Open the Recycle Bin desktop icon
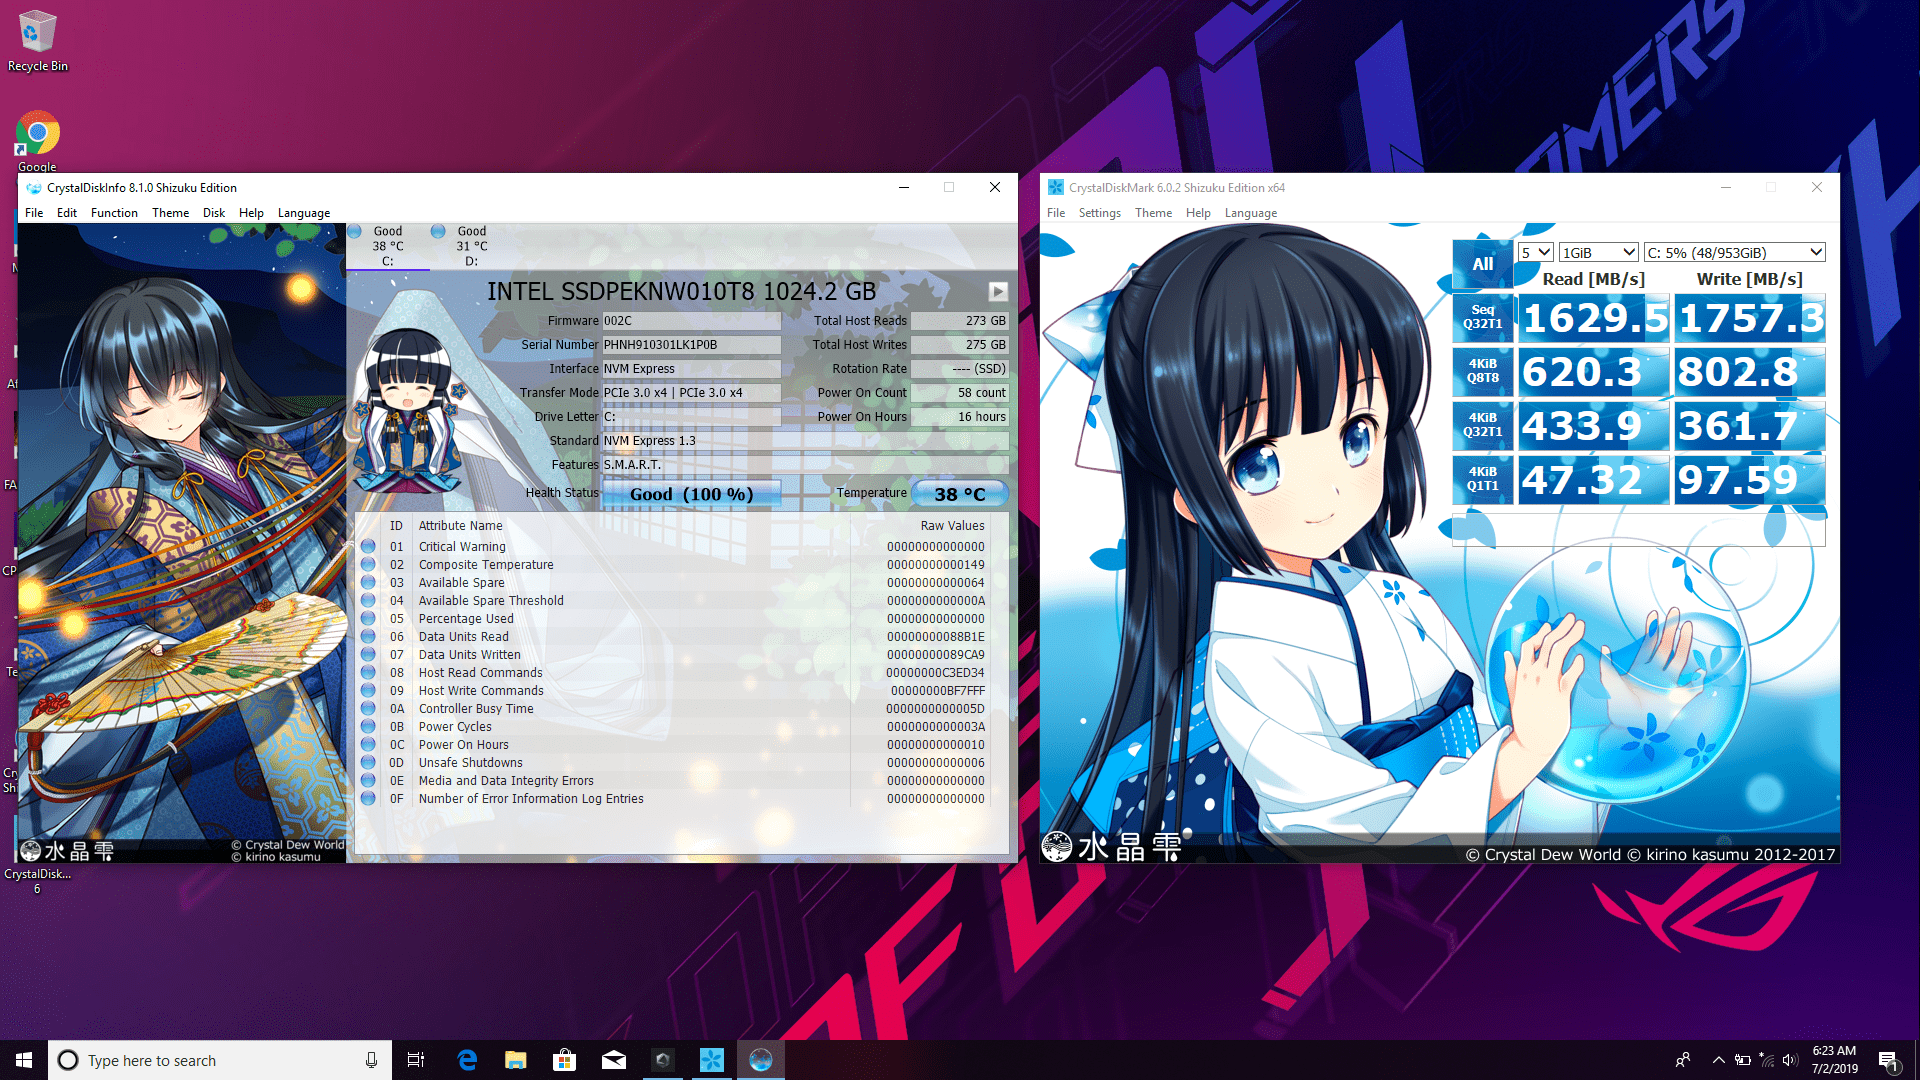 coord(38,42)
